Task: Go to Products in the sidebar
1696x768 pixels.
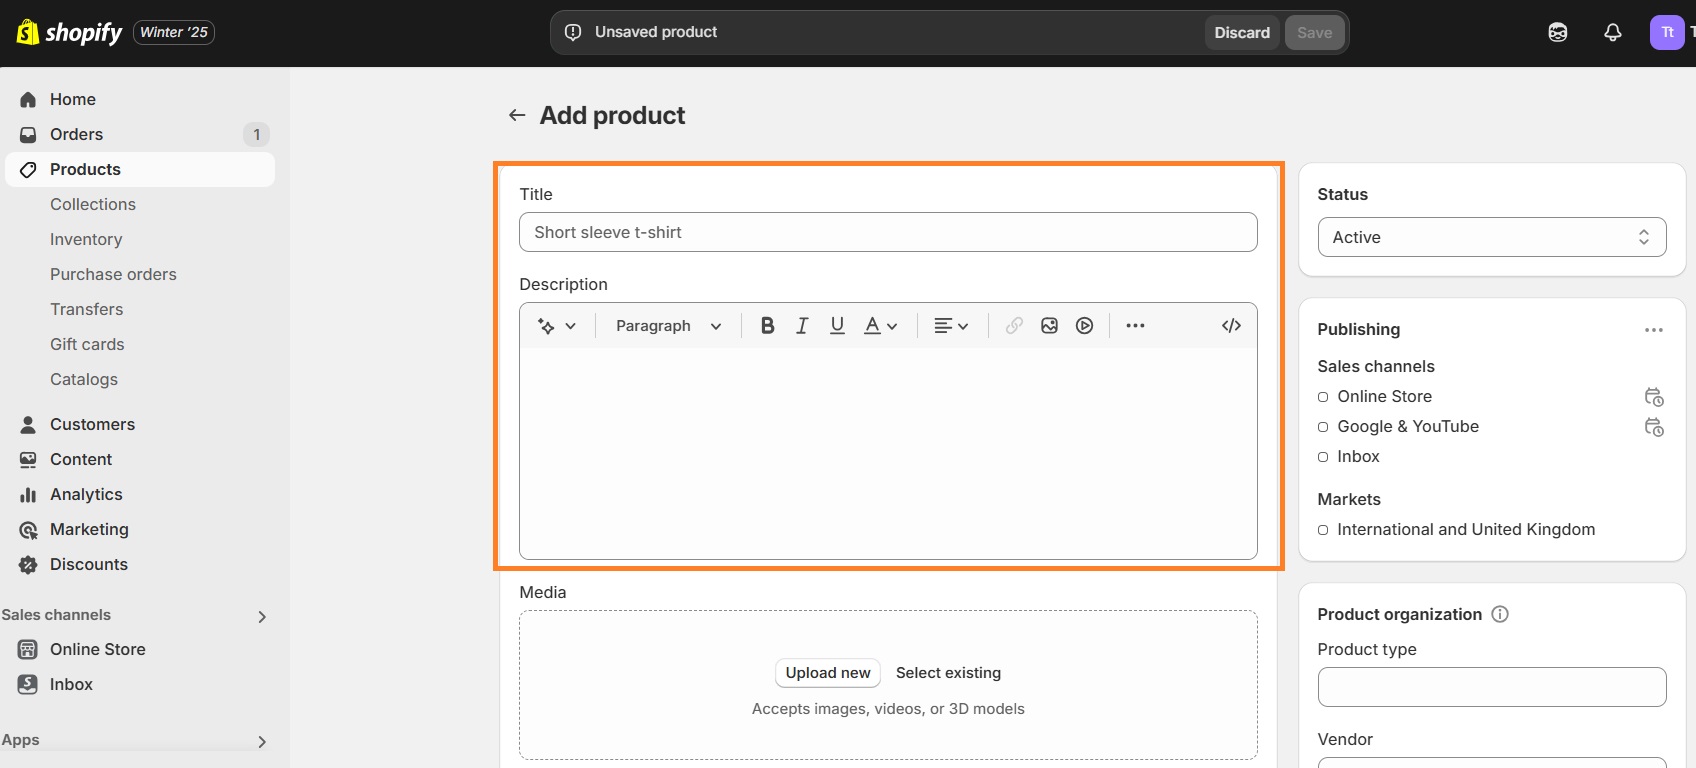Action: coord(140,169)
